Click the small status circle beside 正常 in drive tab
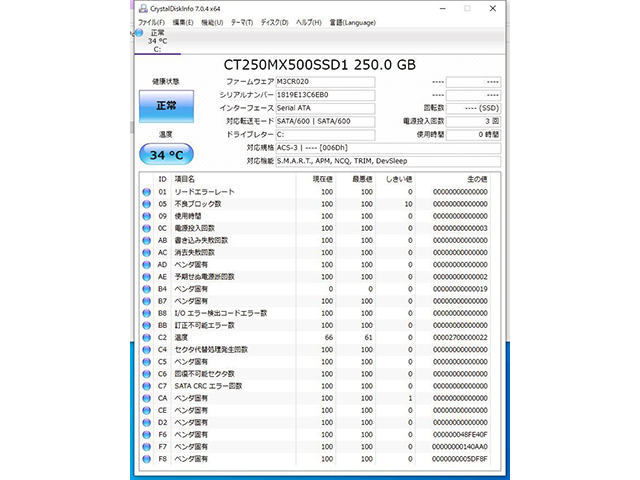Viewport: 640px width, 480px height. (x=139, y=33)
